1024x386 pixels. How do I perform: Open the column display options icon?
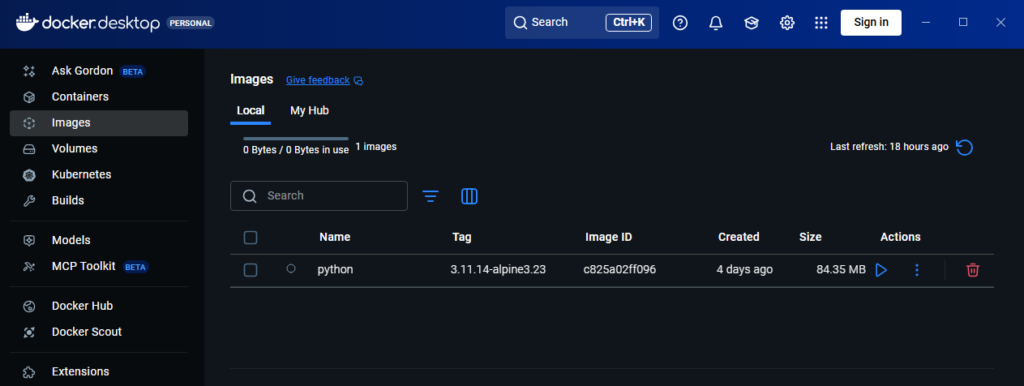[469, 196]
